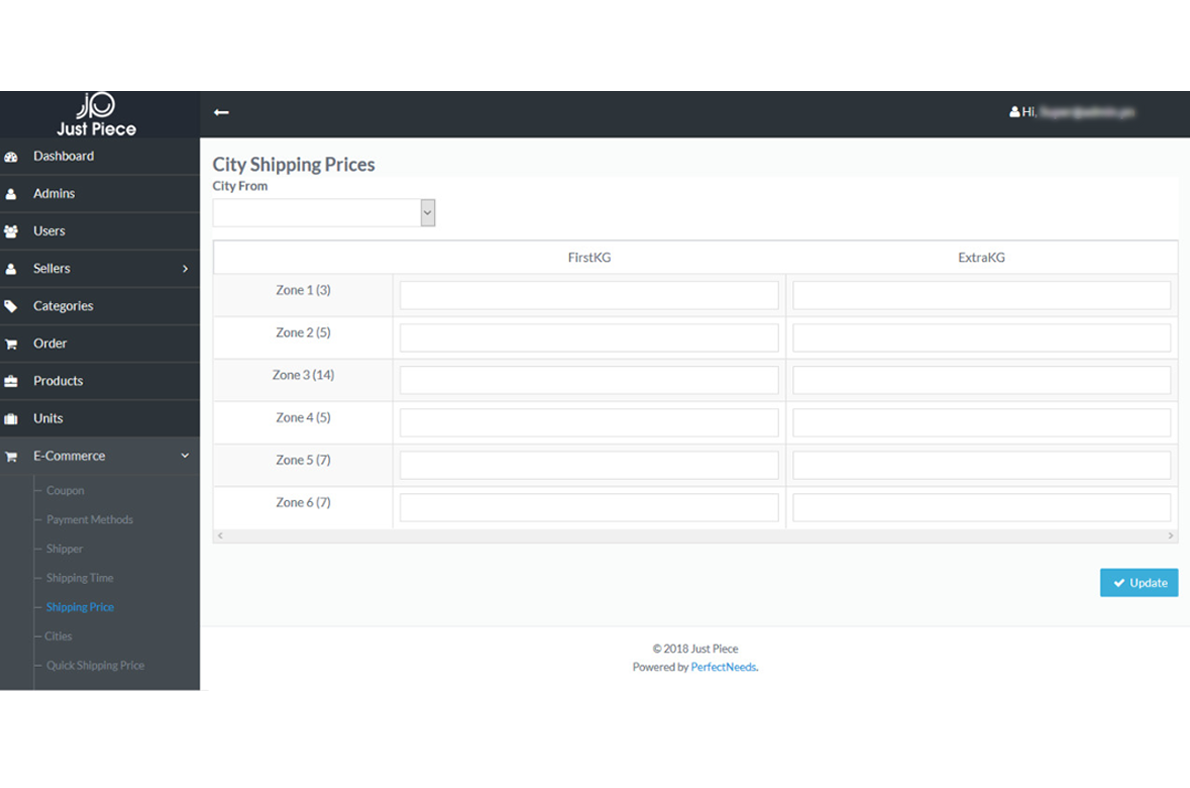
Task: Click the back arrow icon in header
Action: 221,112
